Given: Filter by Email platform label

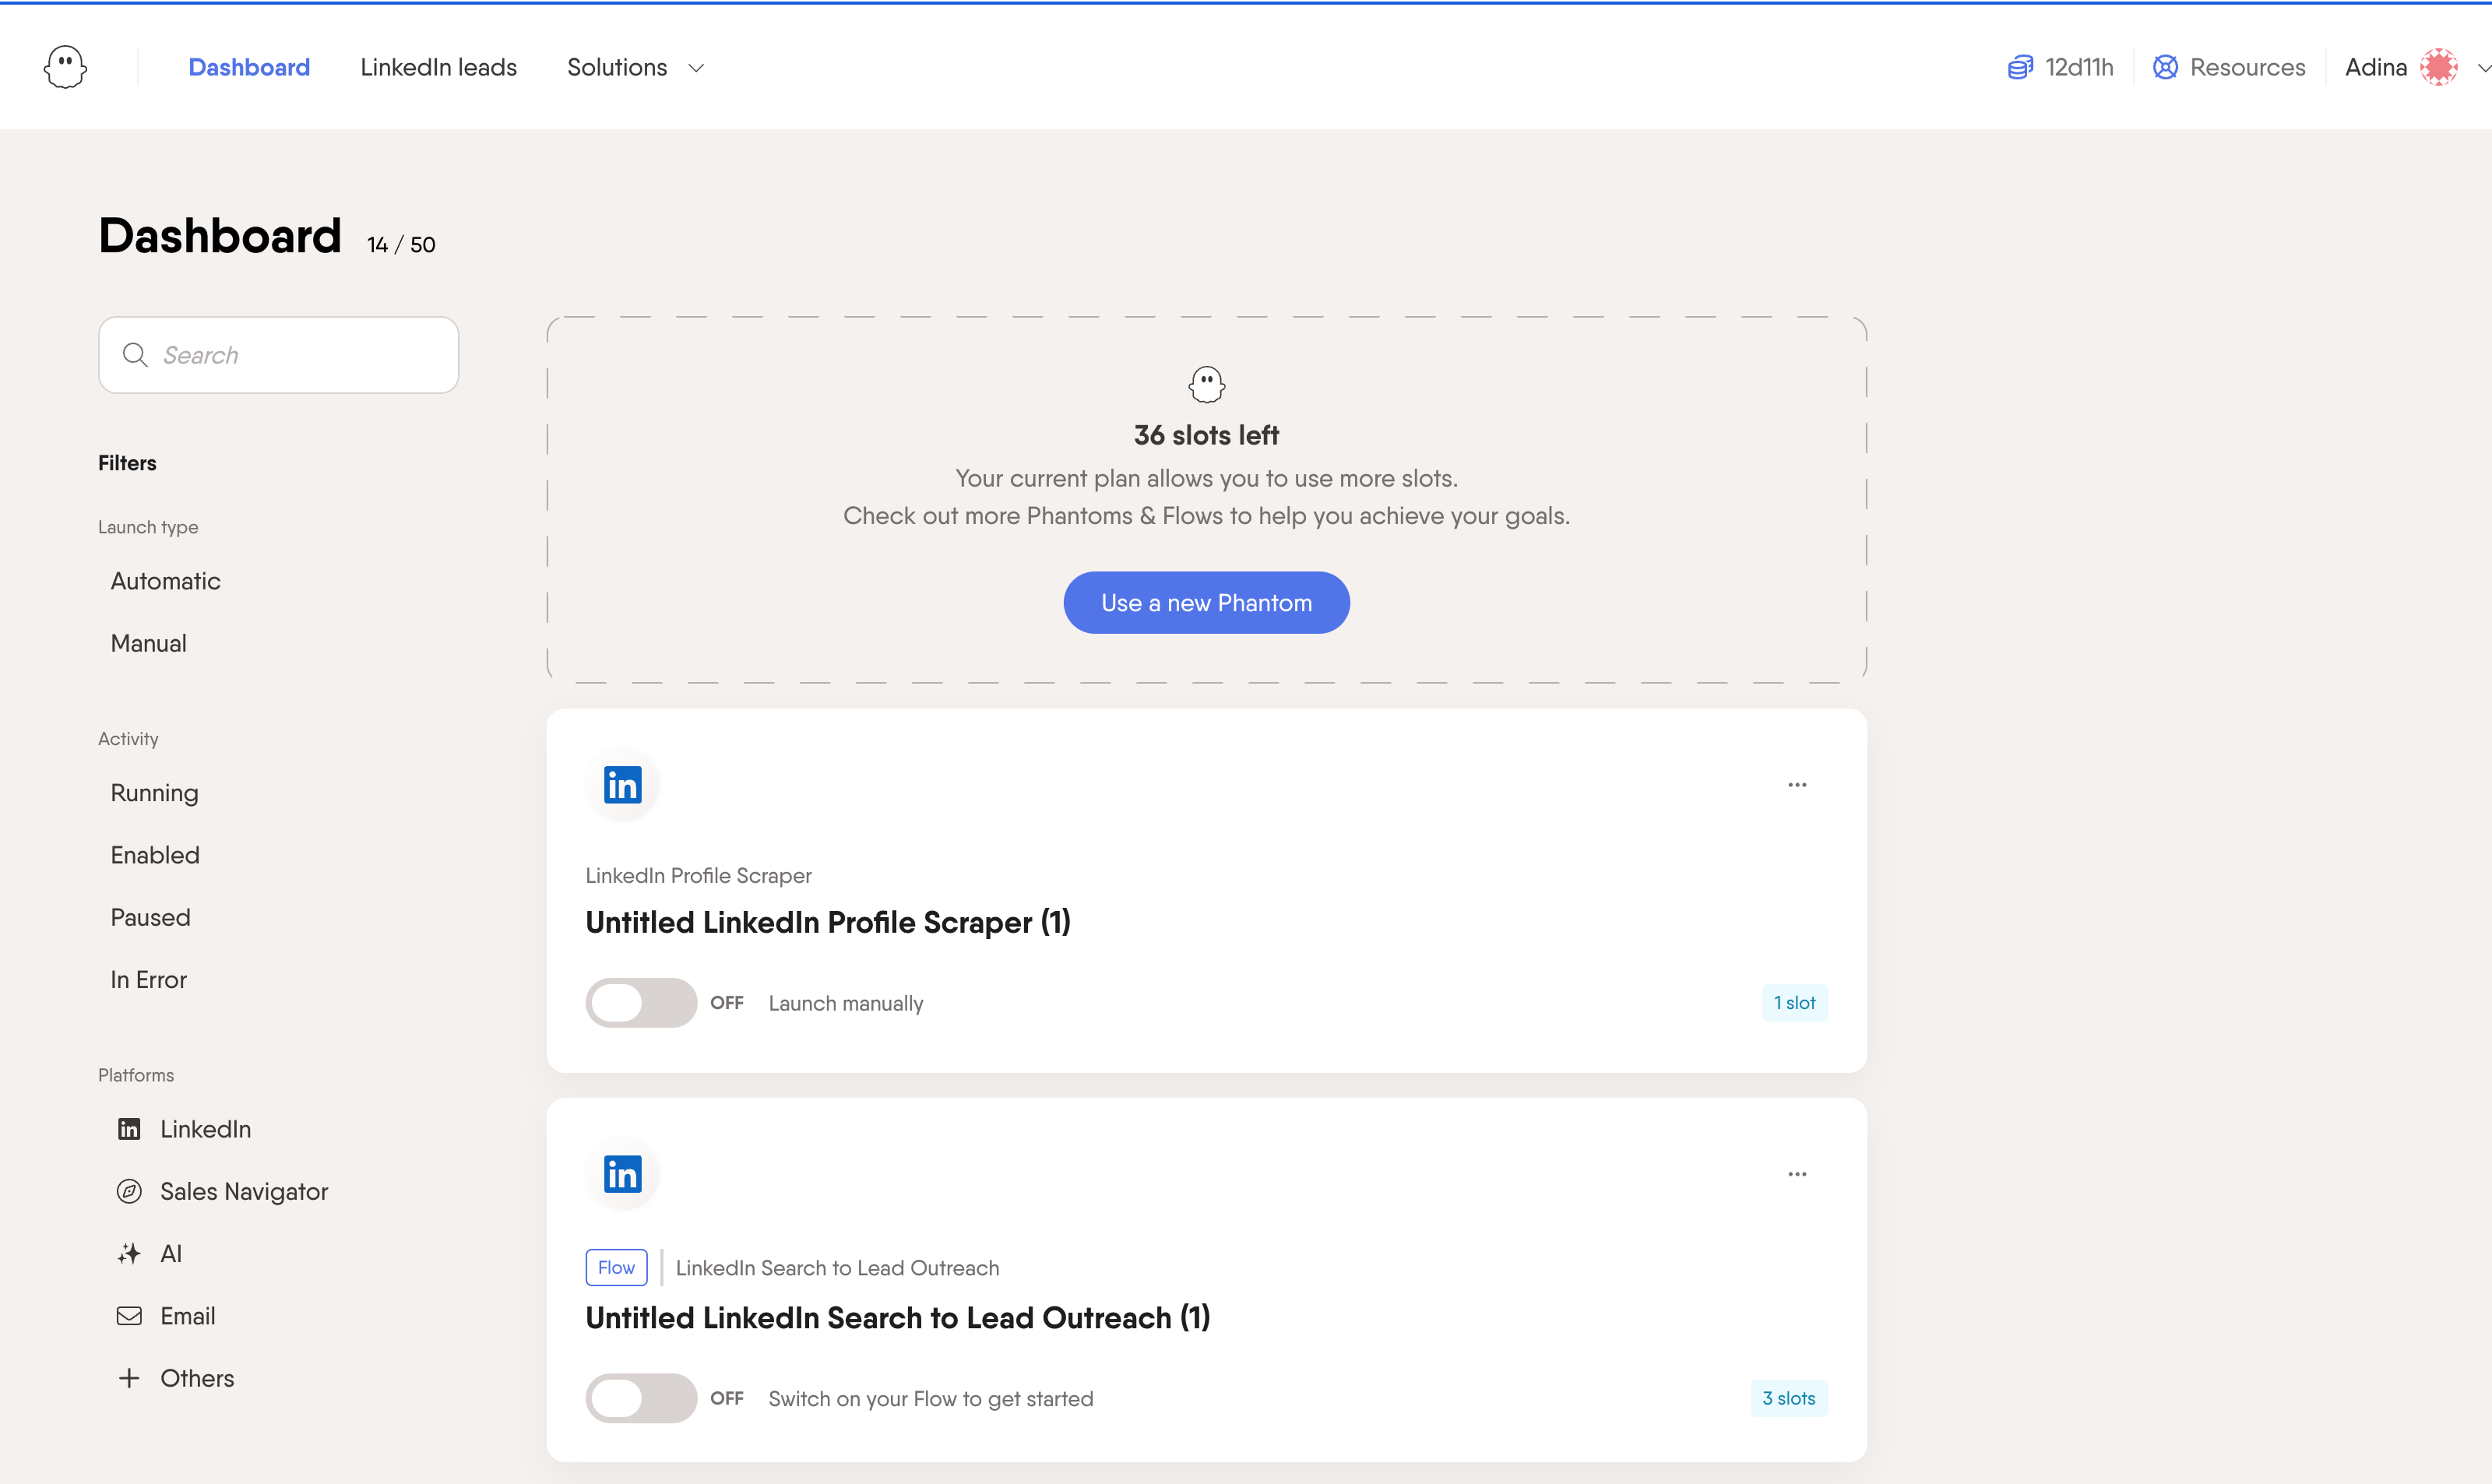Looking at the screenshot, I should coord(188,1316).
